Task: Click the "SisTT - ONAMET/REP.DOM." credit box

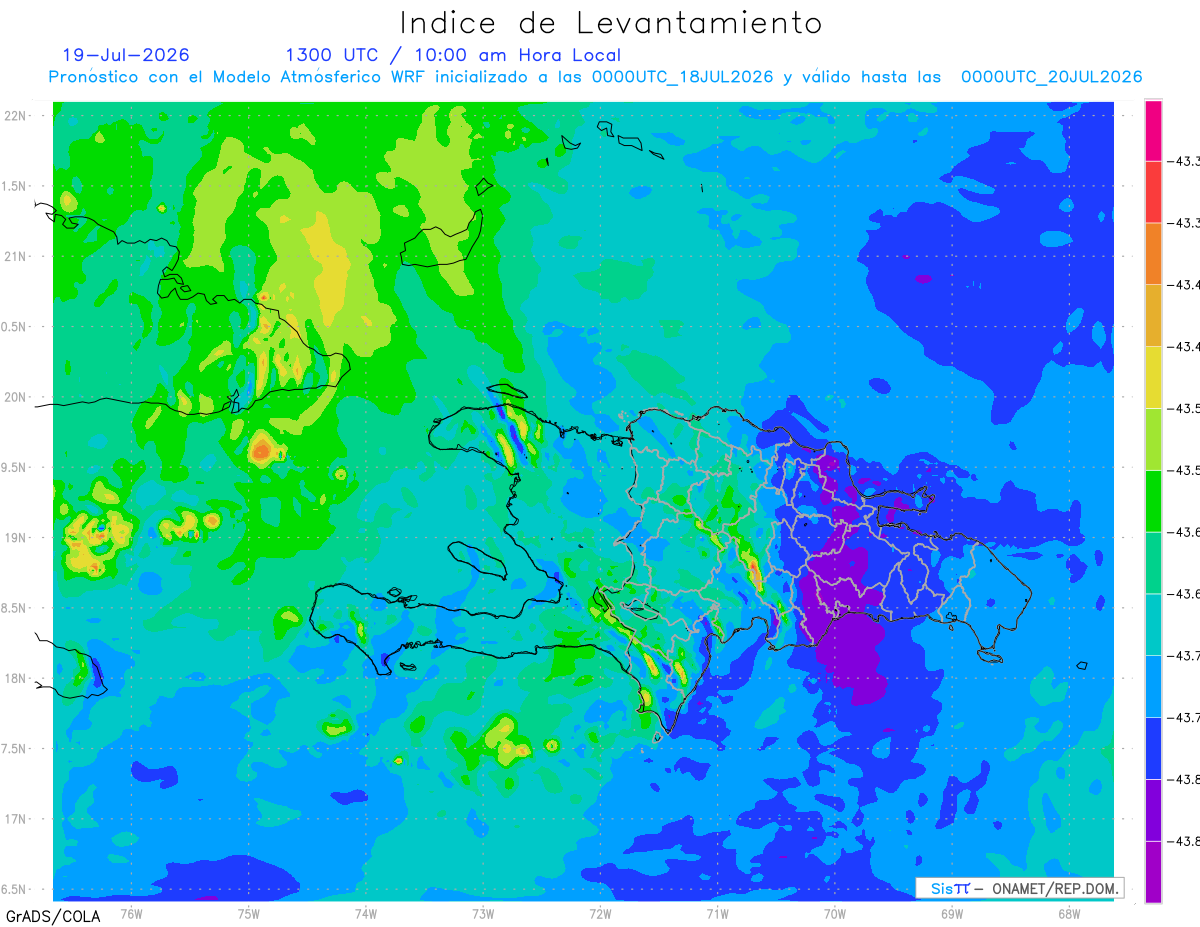Action: 1019,888
